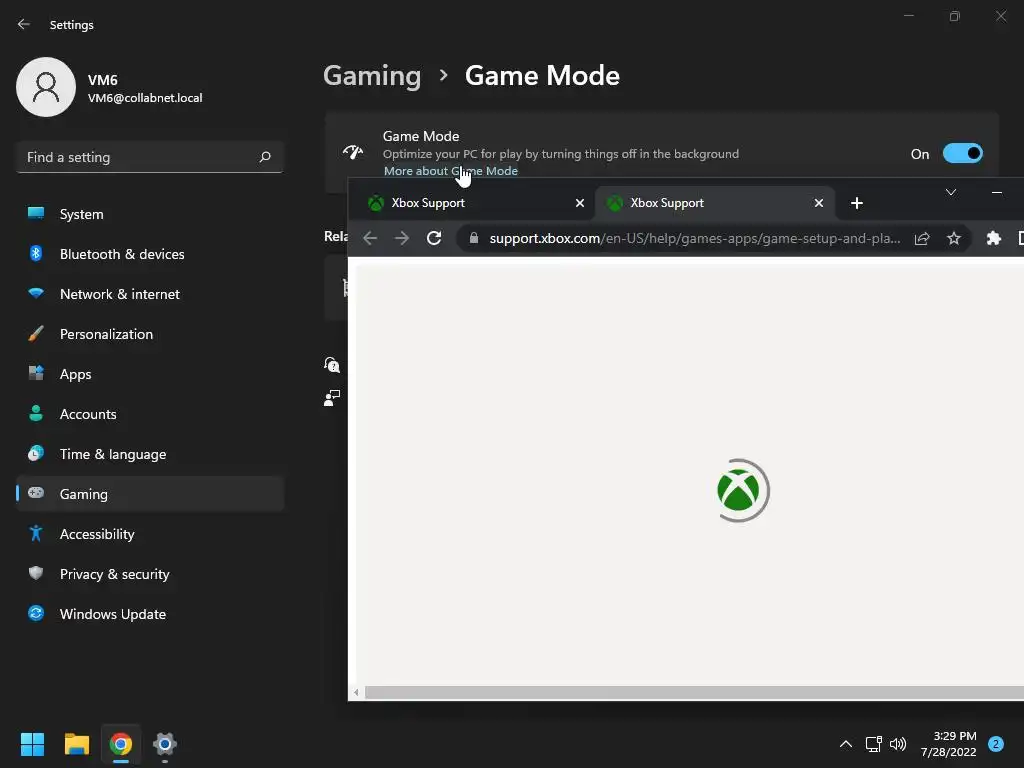This screenshot has width=1024, height=768.
Task: Open notification center badge
Action: 996,744
